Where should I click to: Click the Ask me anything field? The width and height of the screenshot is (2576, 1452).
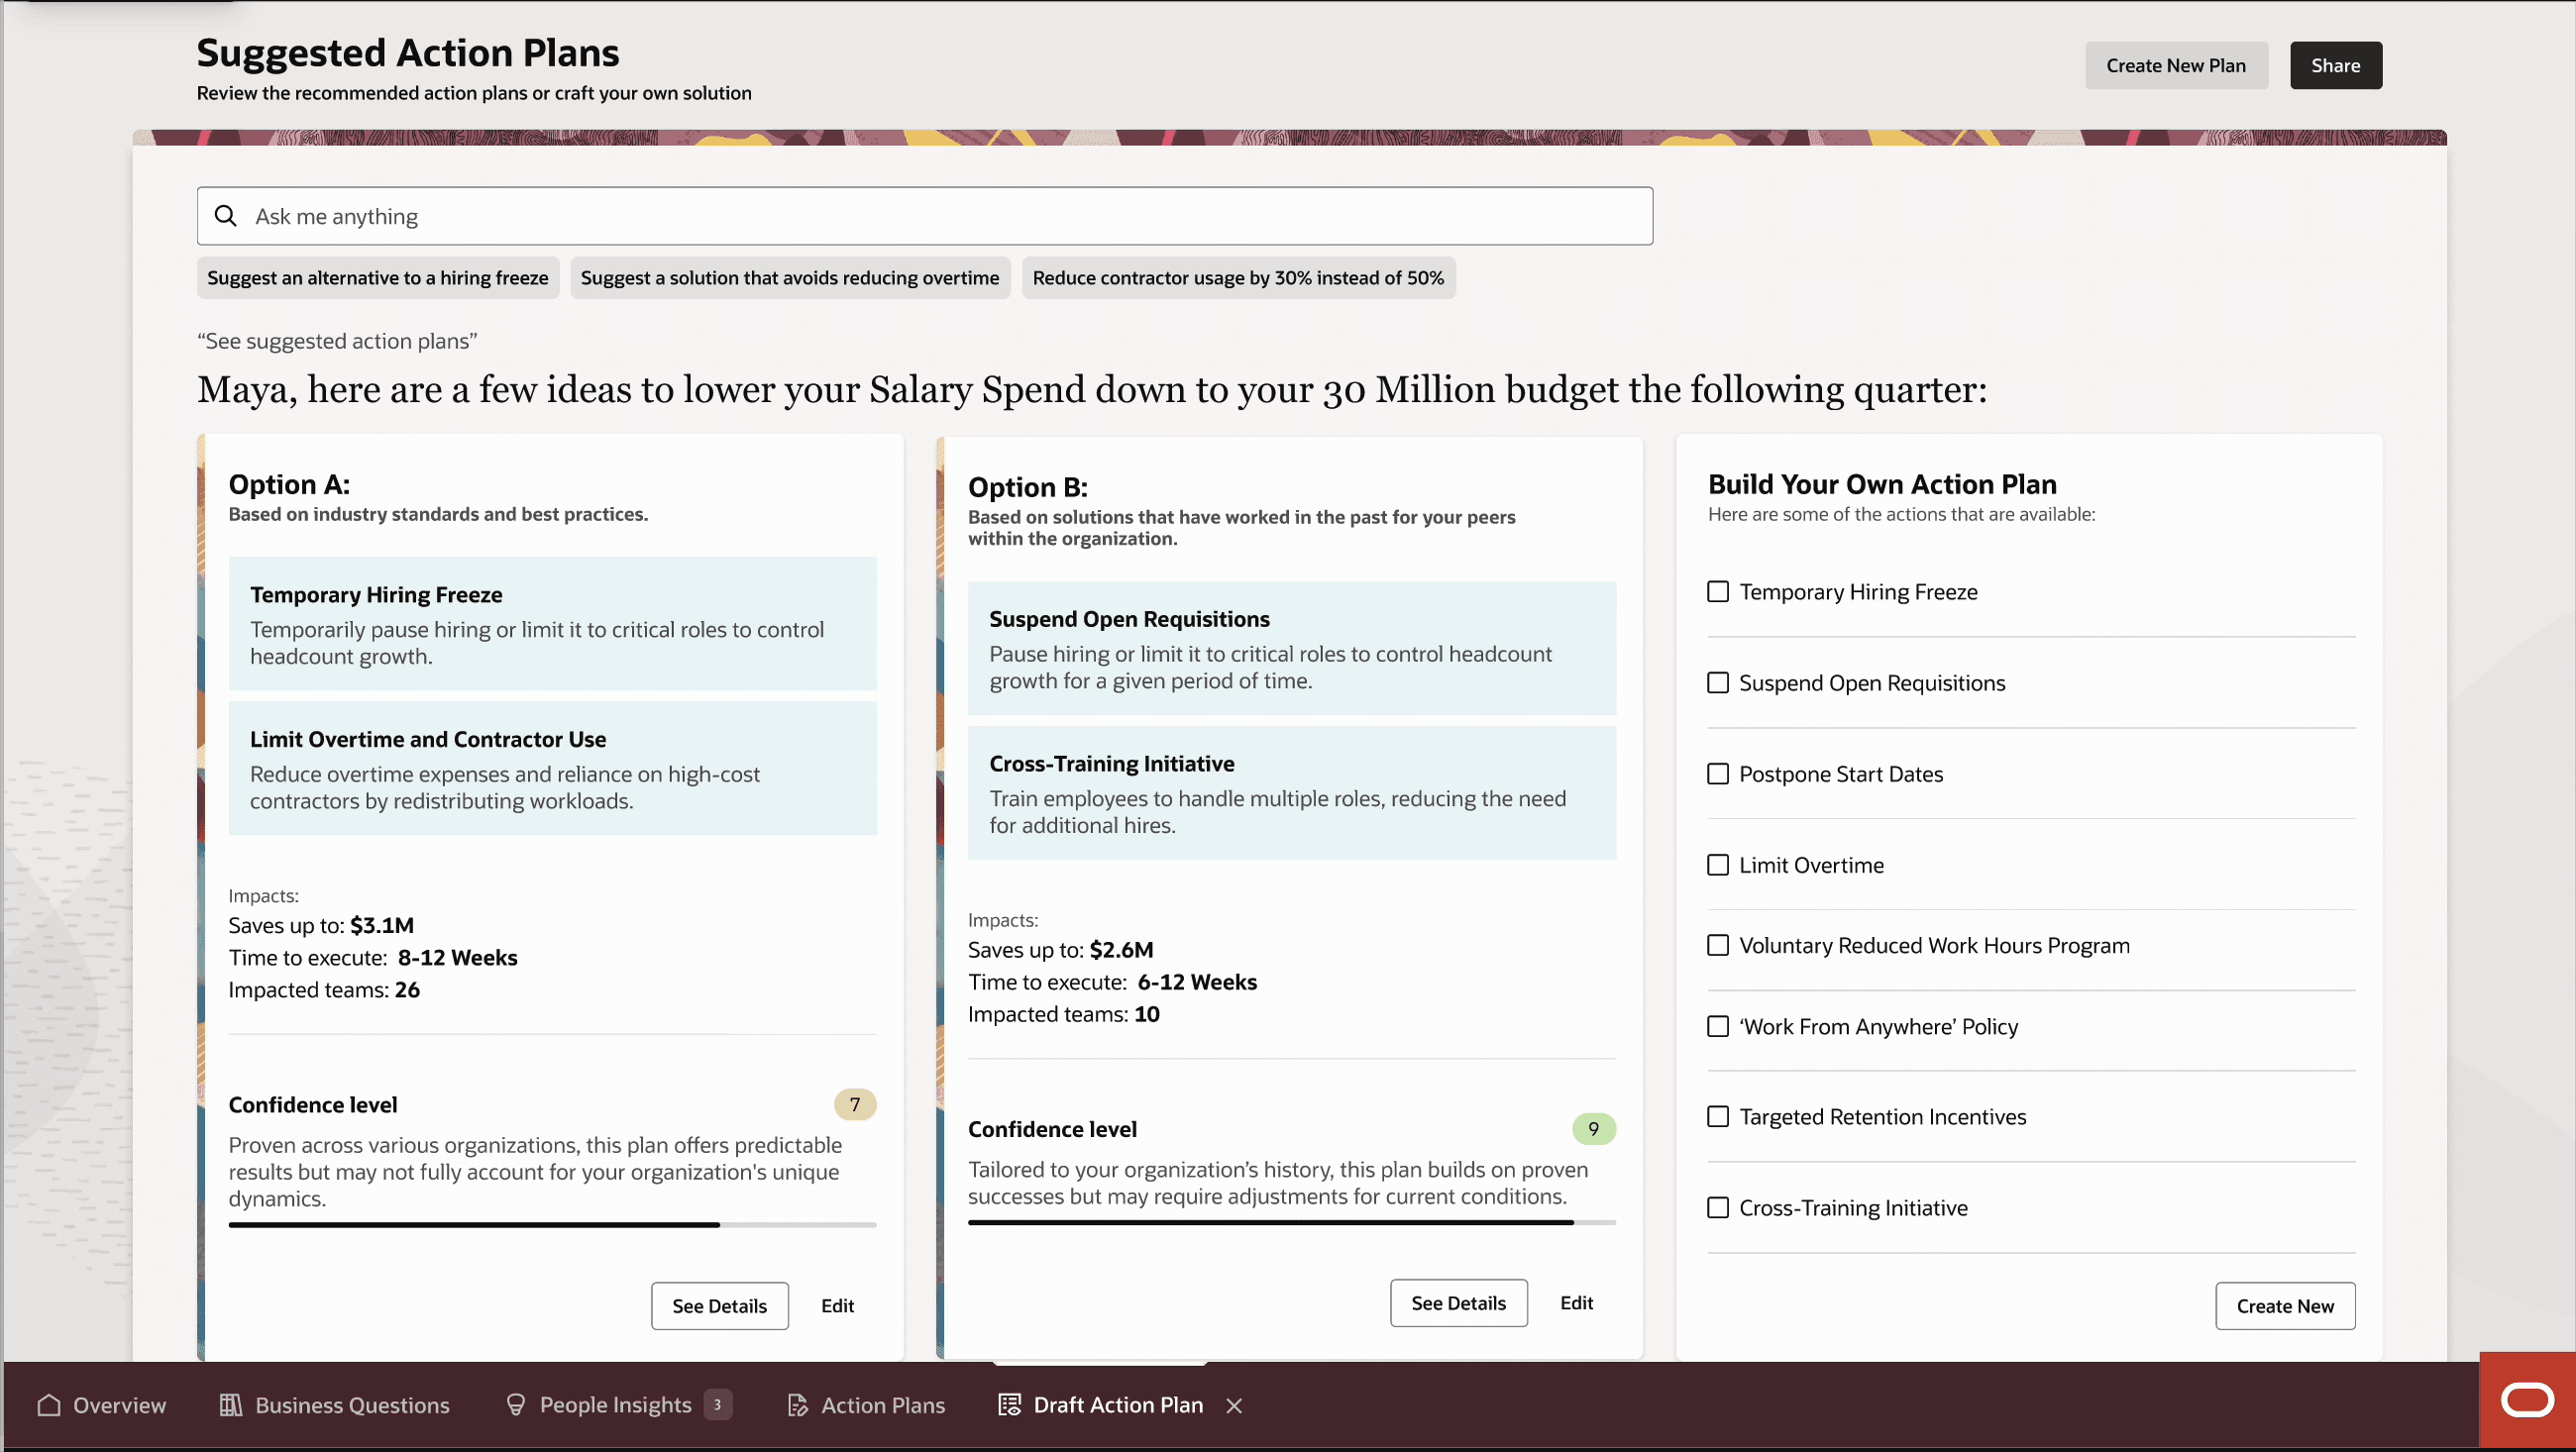925,216
